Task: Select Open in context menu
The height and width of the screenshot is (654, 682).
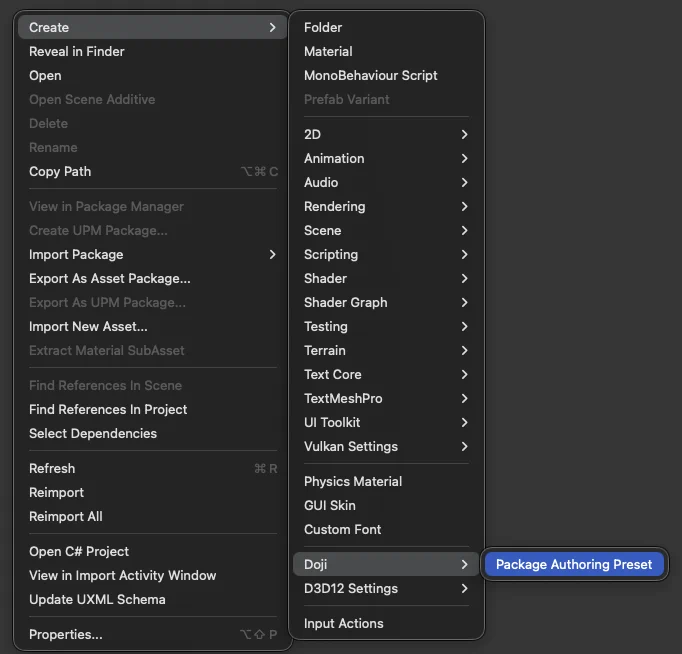Action: coord(152,75)
